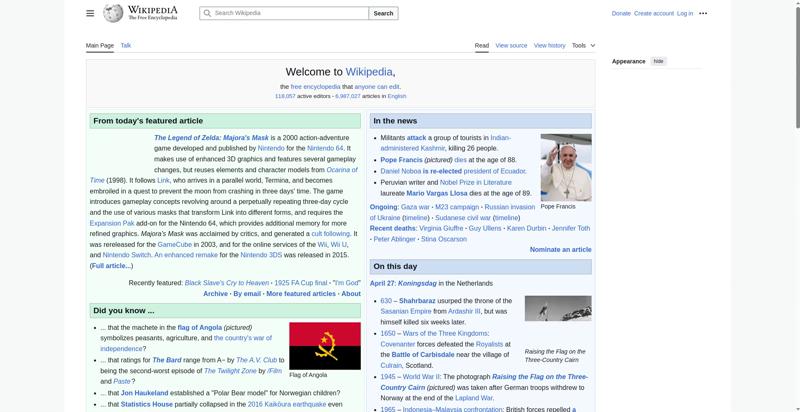800x412 pixels.
Task: Click the Sasanian Empire link
Action: 406,311
